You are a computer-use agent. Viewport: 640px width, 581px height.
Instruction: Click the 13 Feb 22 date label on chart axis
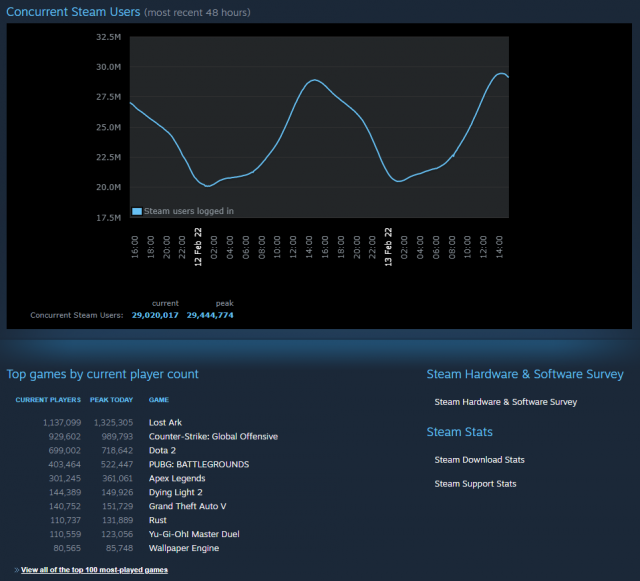(389, 244)
